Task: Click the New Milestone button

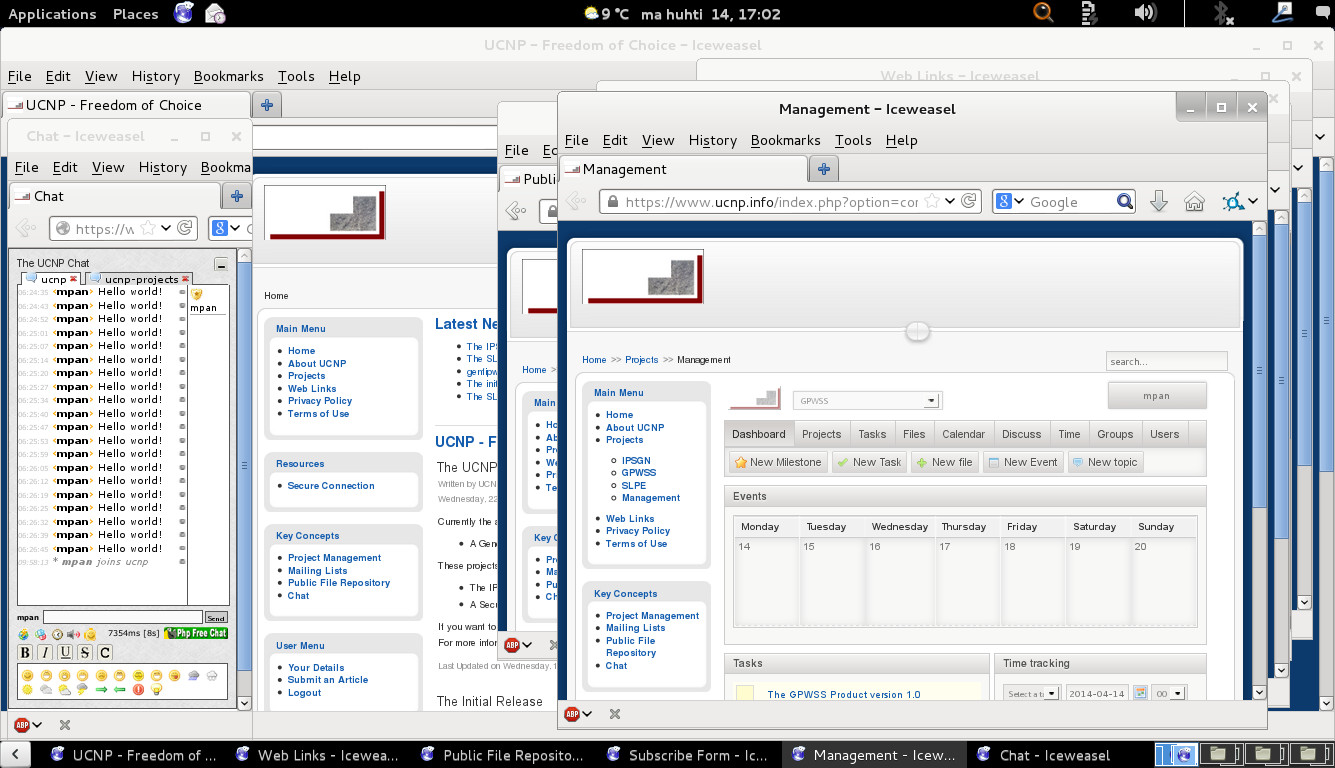Action: click(777, 462)
